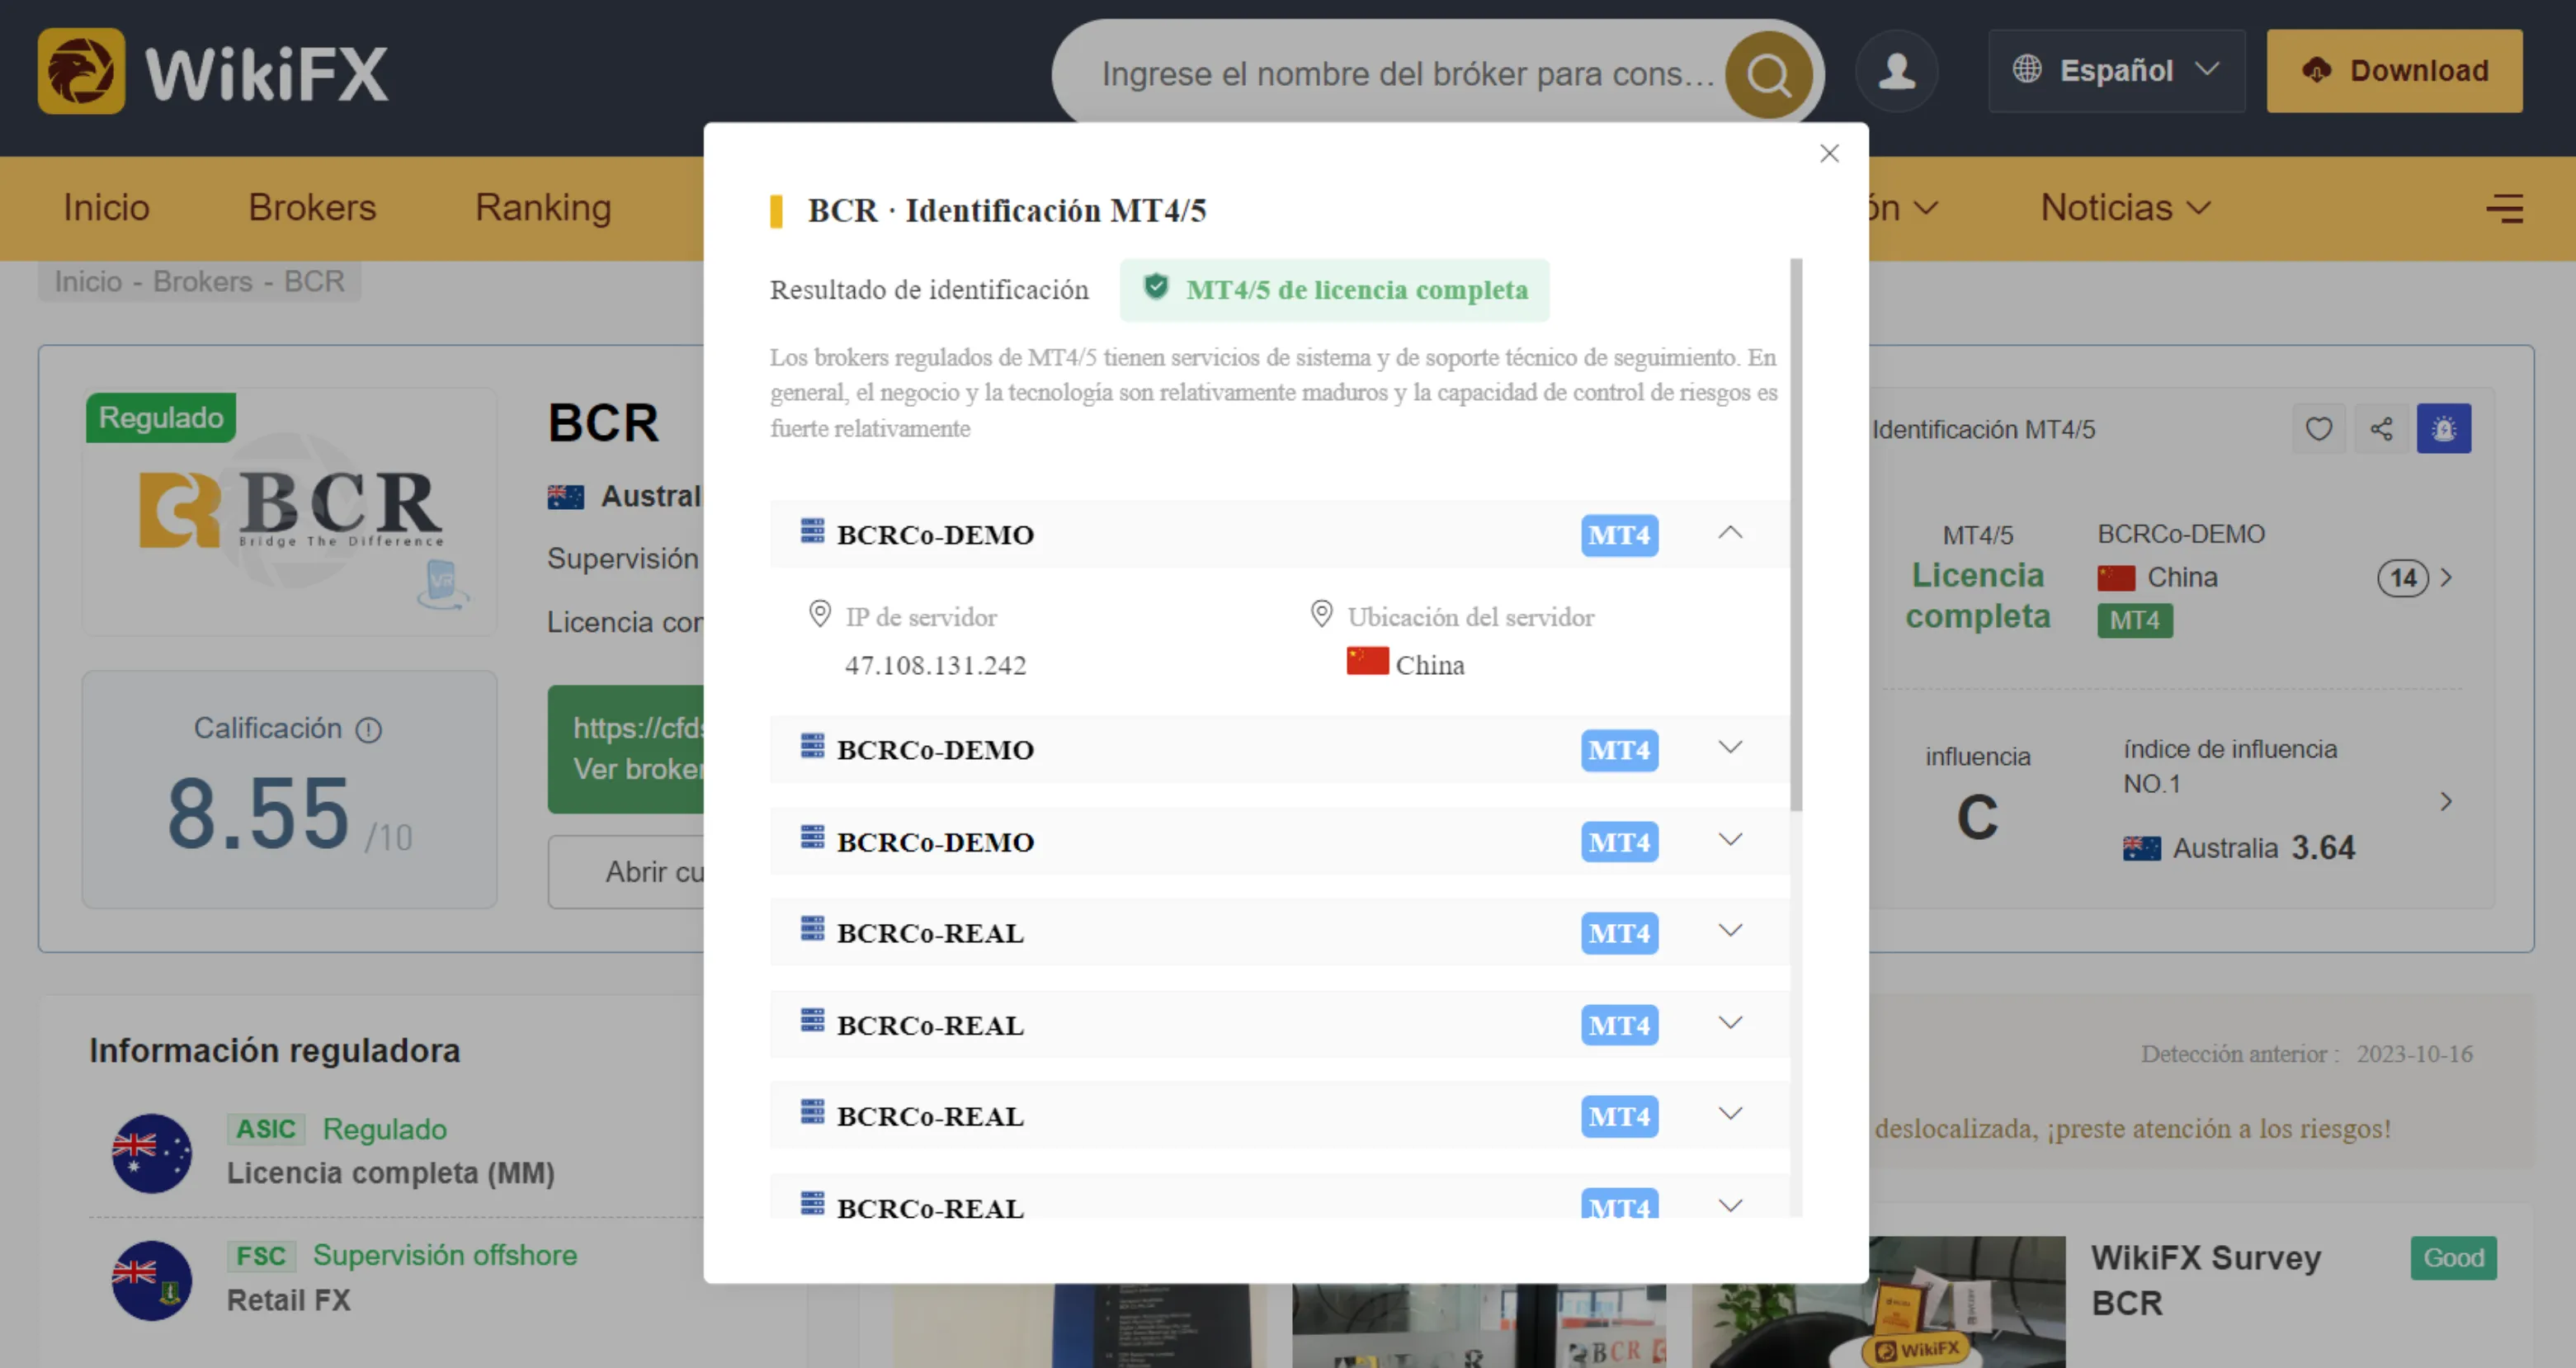Close the MT4/5 identification dialog
The image size is (2576, 1368).
[x=1829, y=153]
